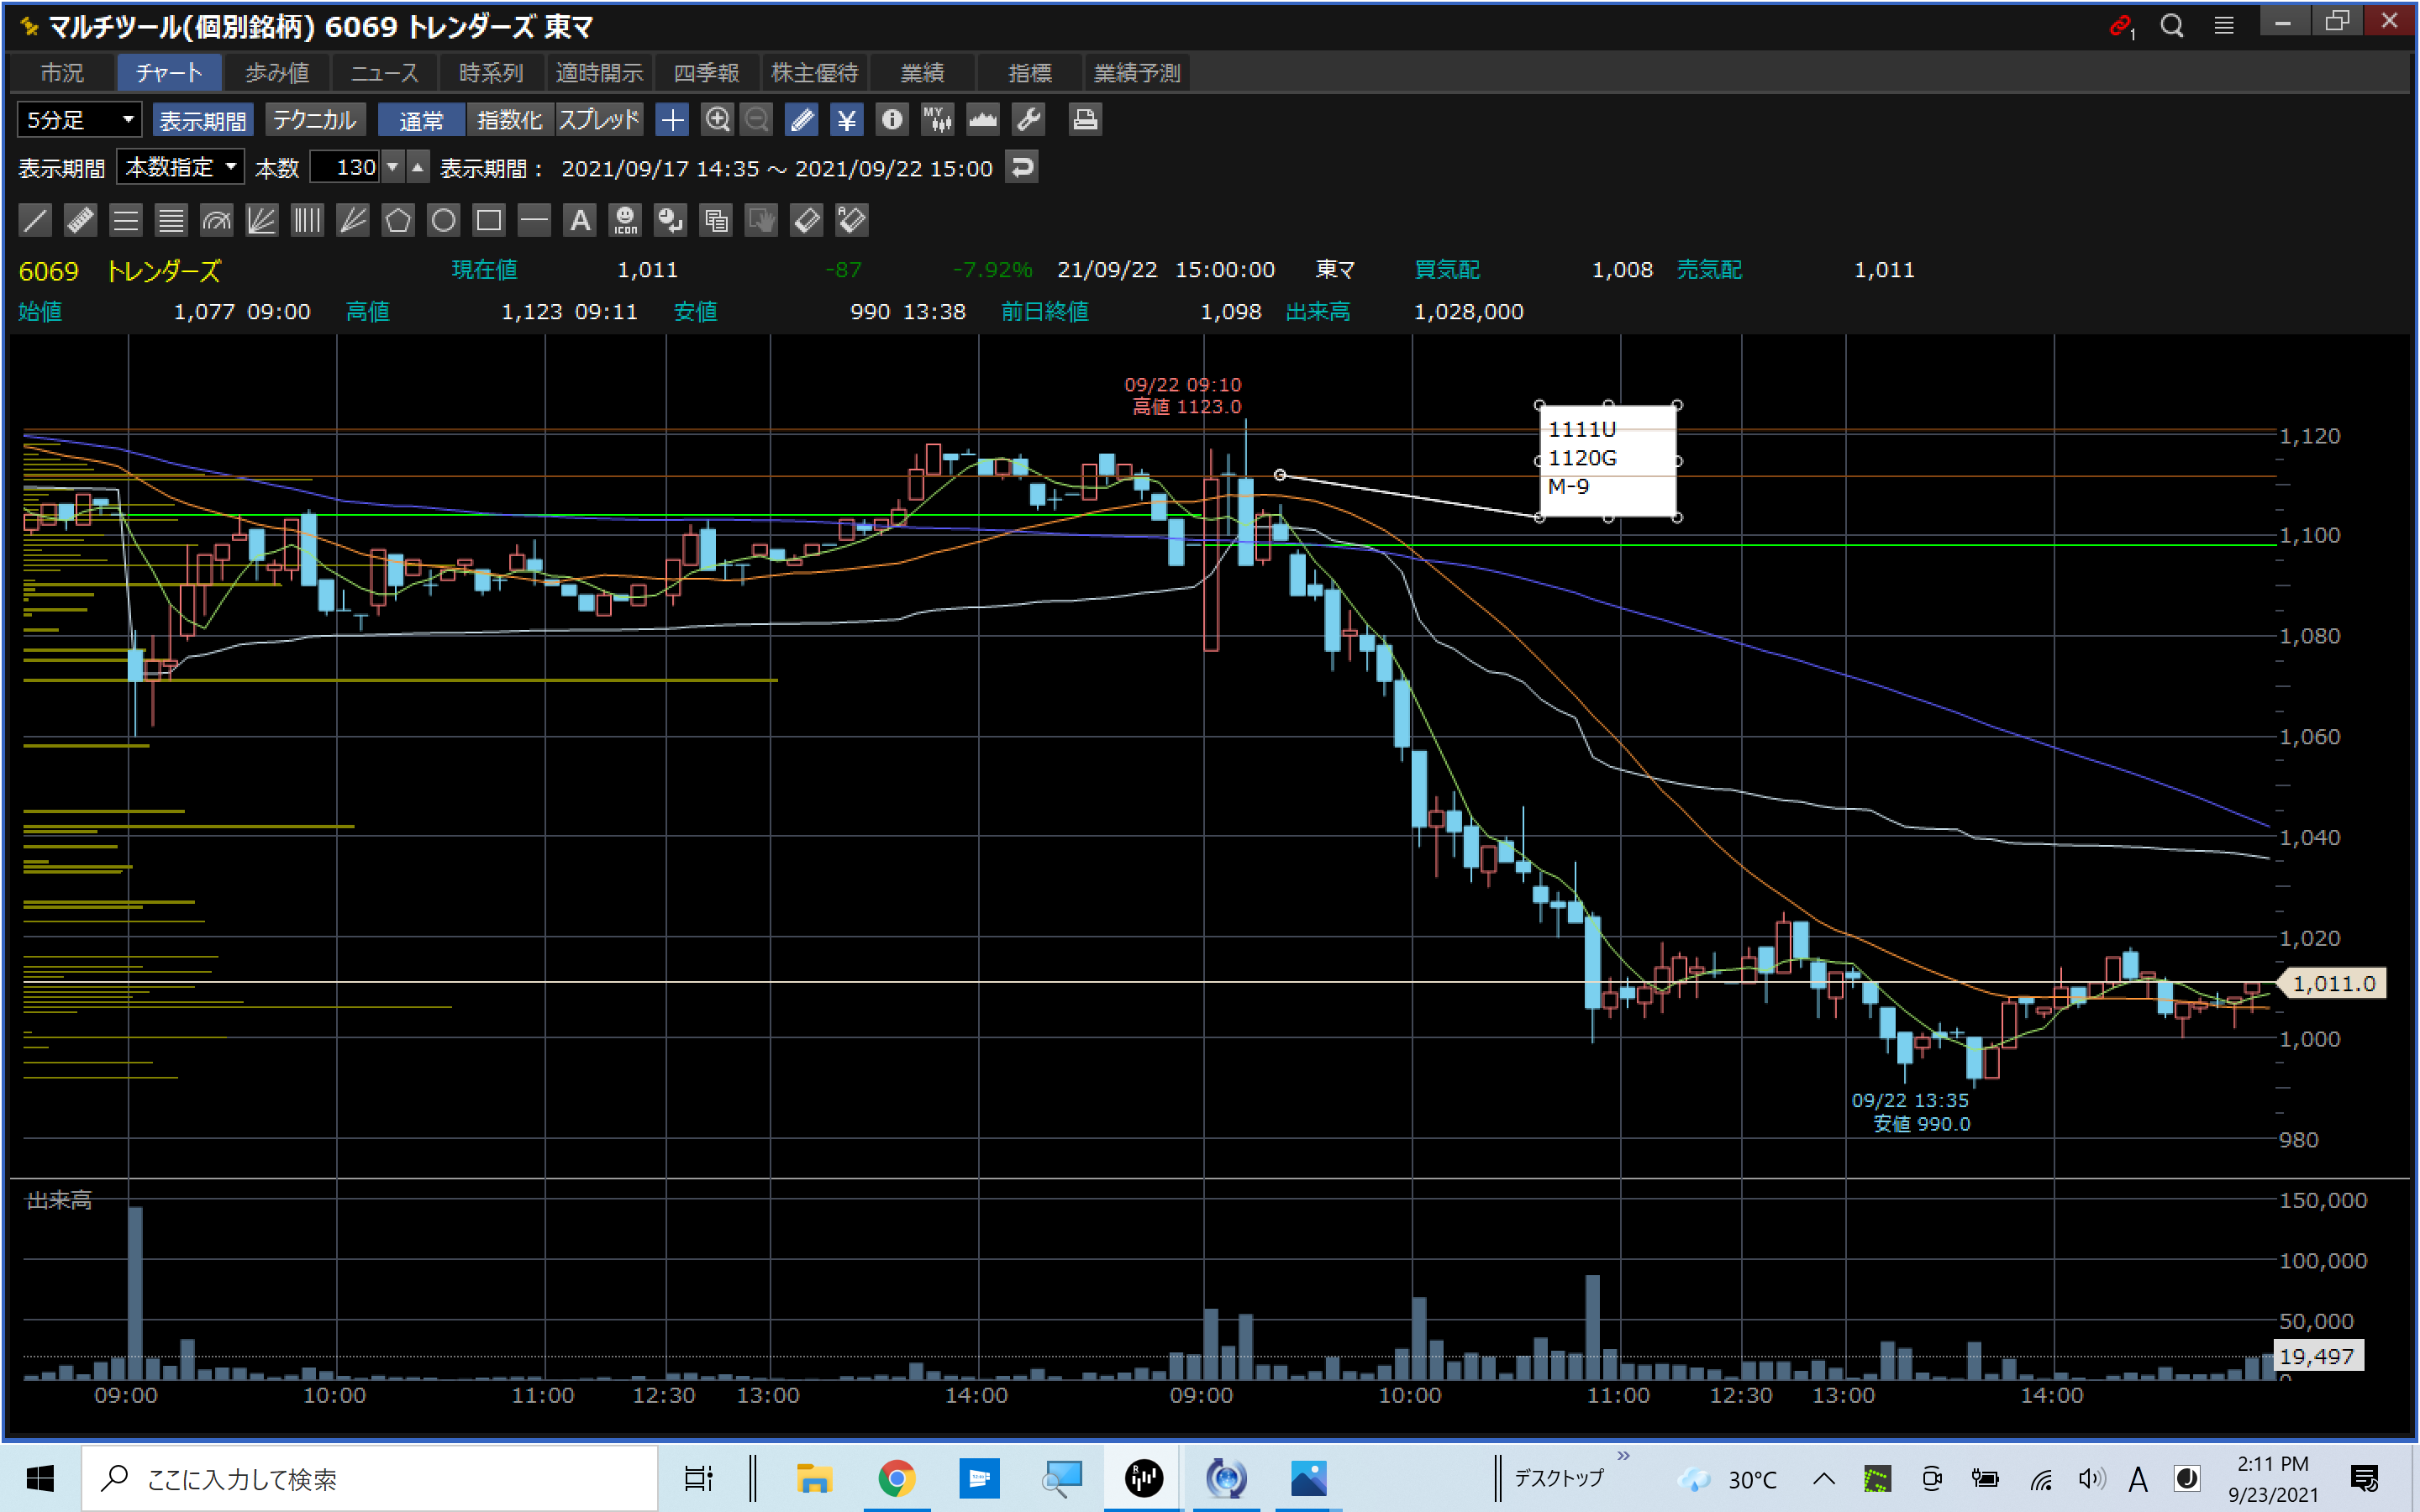Screen dimensions: 2420x1512
Task: Toggle the yen price display button
Action: click(x=847, y=120)
